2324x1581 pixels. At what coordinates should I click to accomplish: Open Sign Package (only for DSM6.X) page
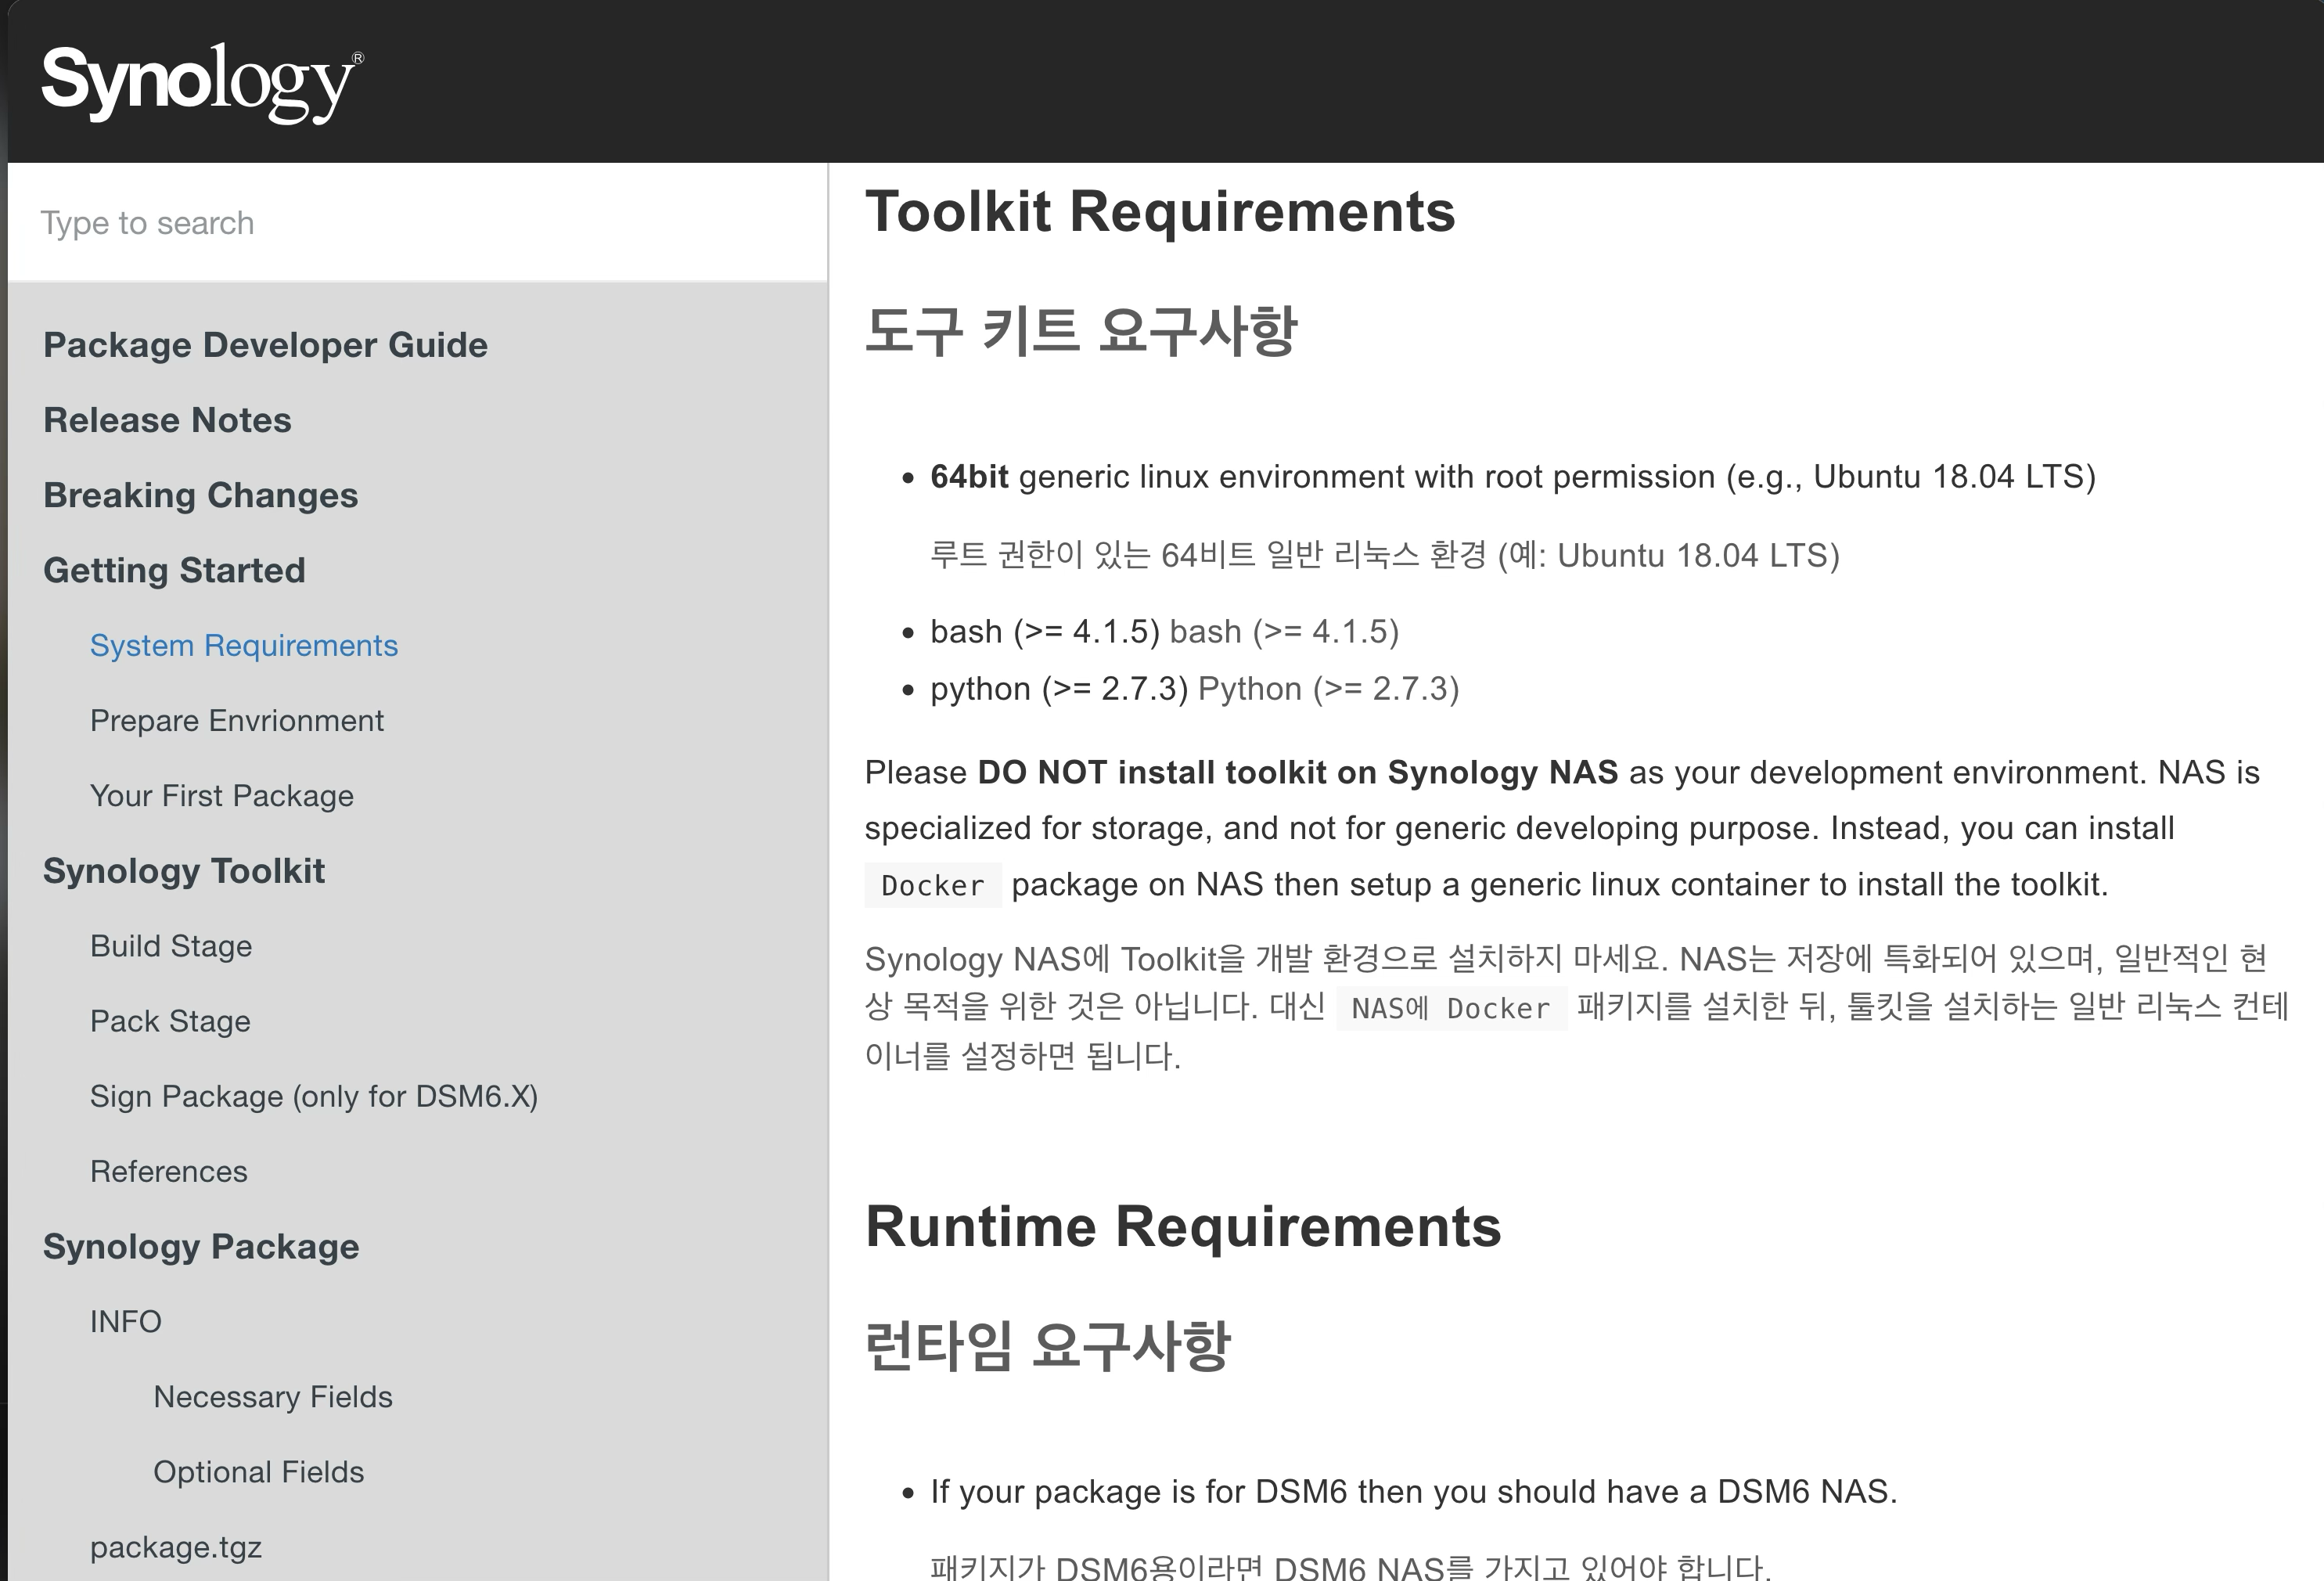pos(313,1096)
